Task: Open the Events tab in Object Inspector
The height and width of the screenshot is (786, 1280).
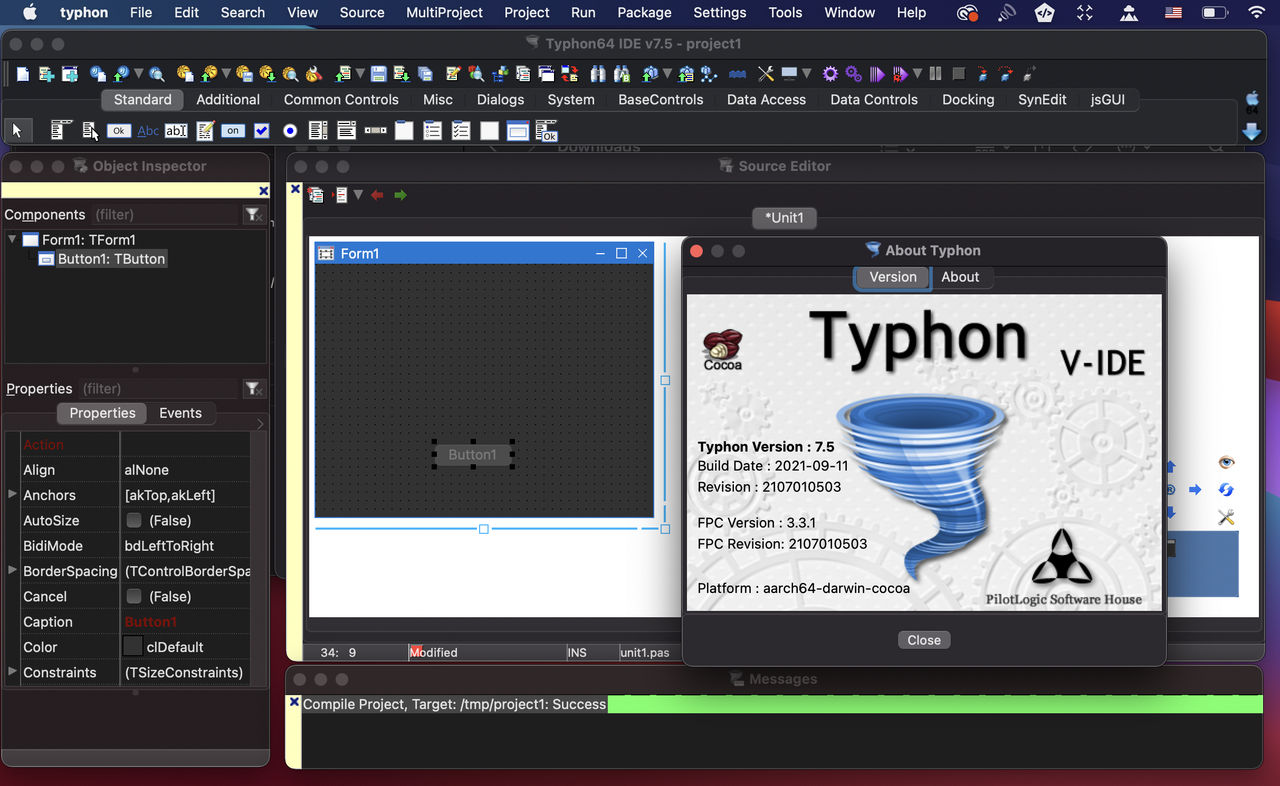Action: pos(180,413)
